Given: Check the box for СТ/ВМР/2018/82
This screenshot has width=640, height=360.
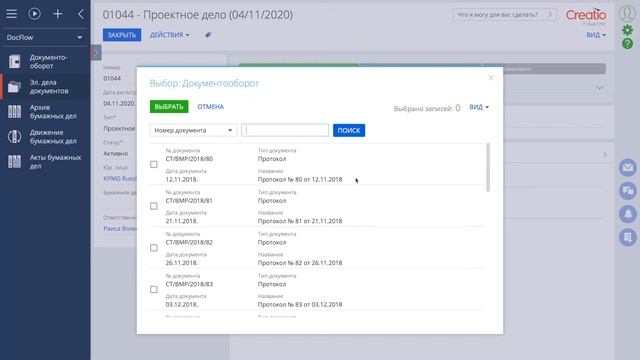Looking at the screenshot, I should [x=154, y=248].
